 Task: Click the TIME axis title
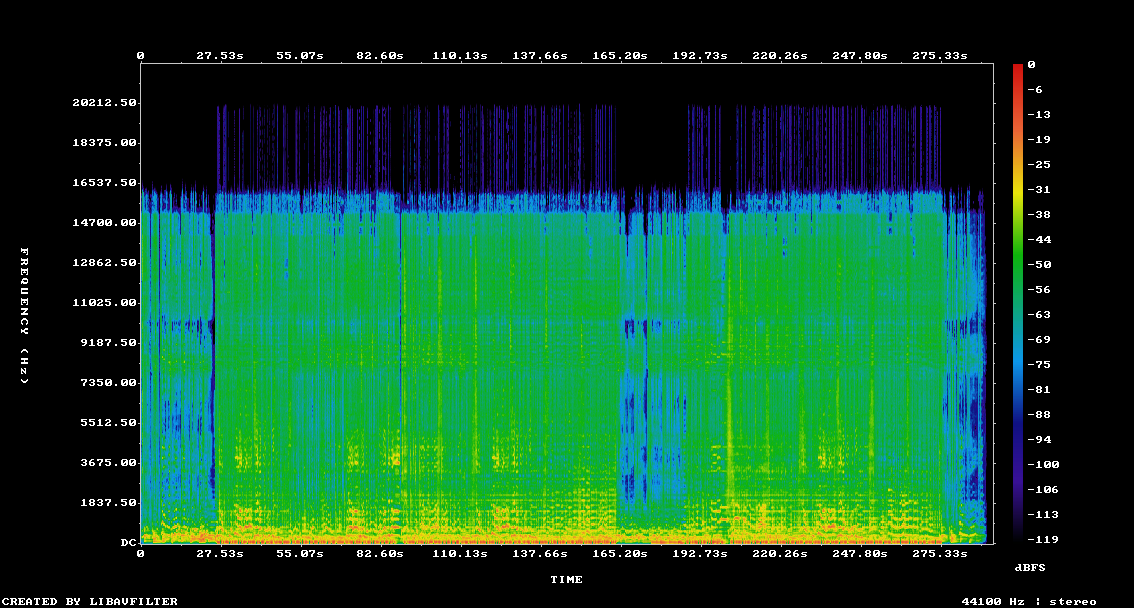point(566,579)
